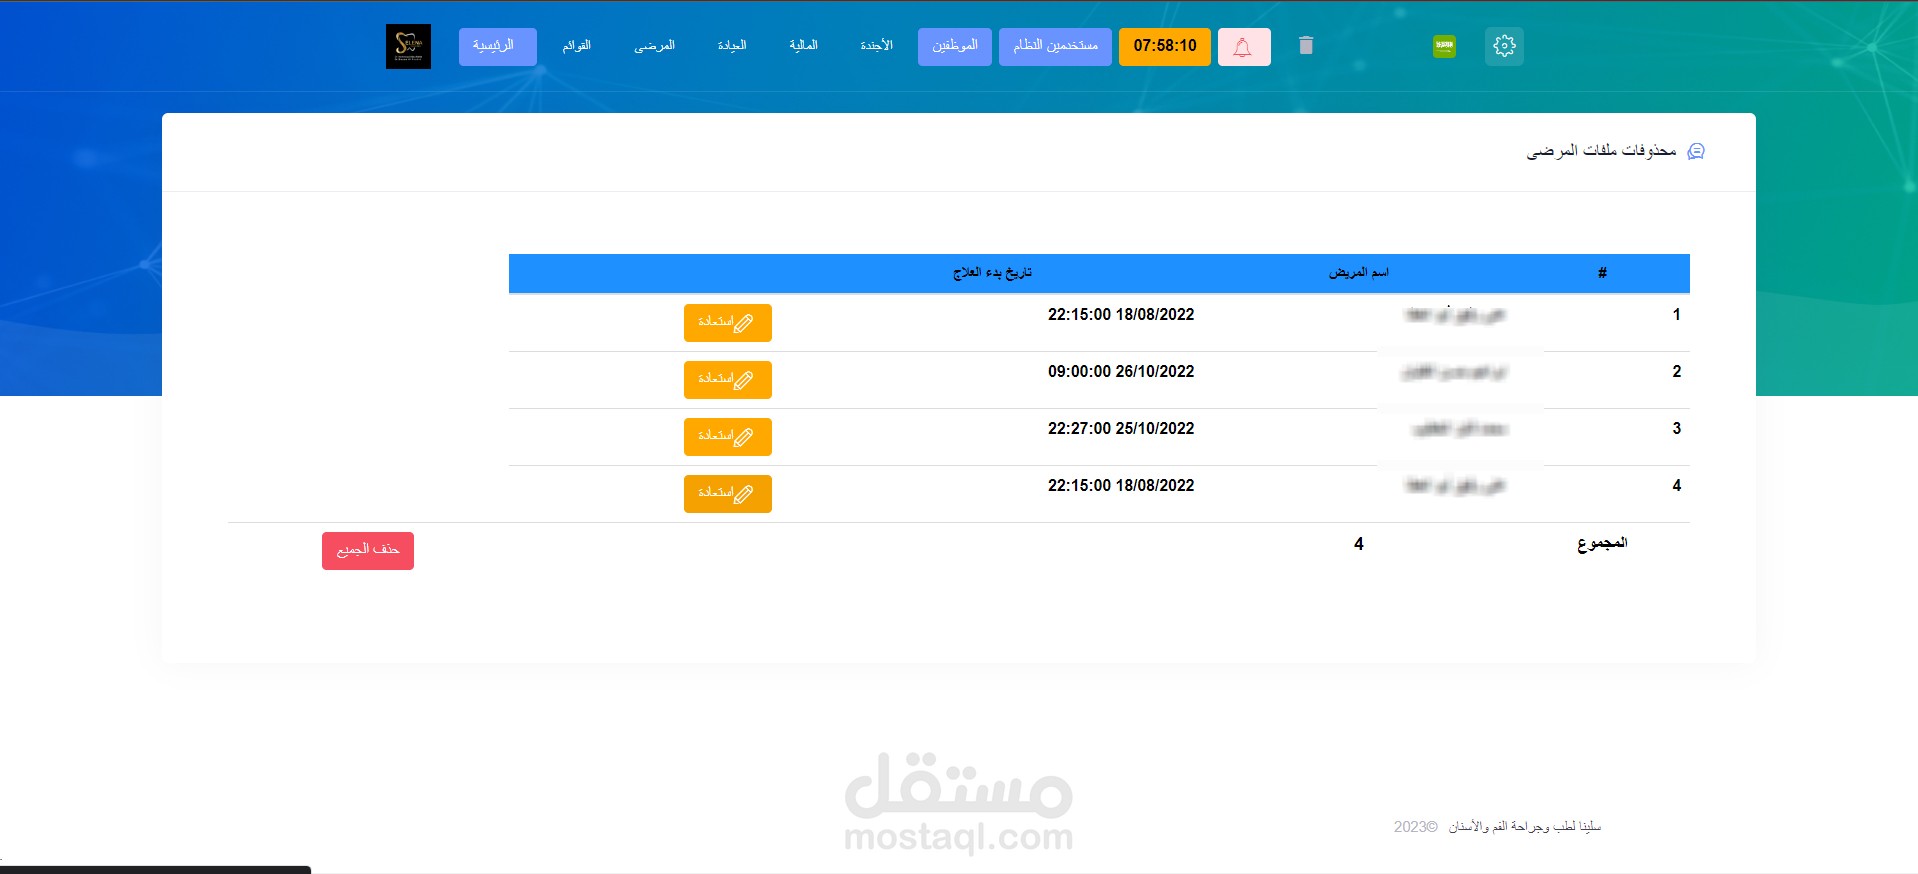
Task: Select the date cell in row 1
Action: tap(1121, 315)
